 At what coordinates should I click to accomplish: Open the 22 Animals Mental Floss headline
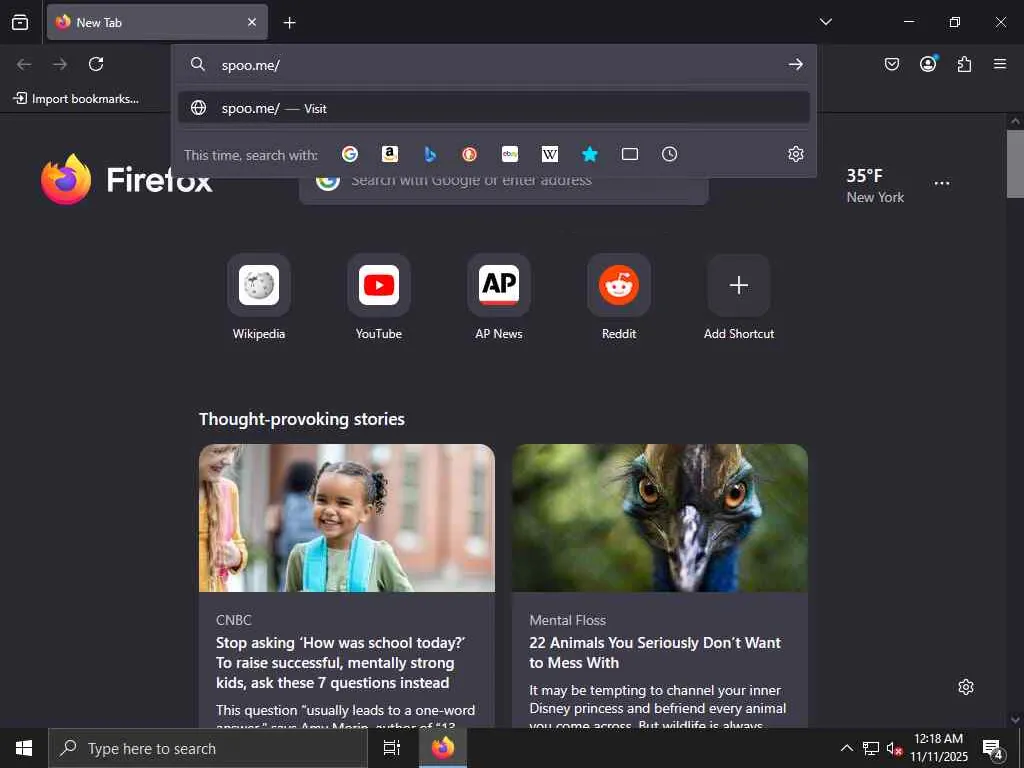655,652
